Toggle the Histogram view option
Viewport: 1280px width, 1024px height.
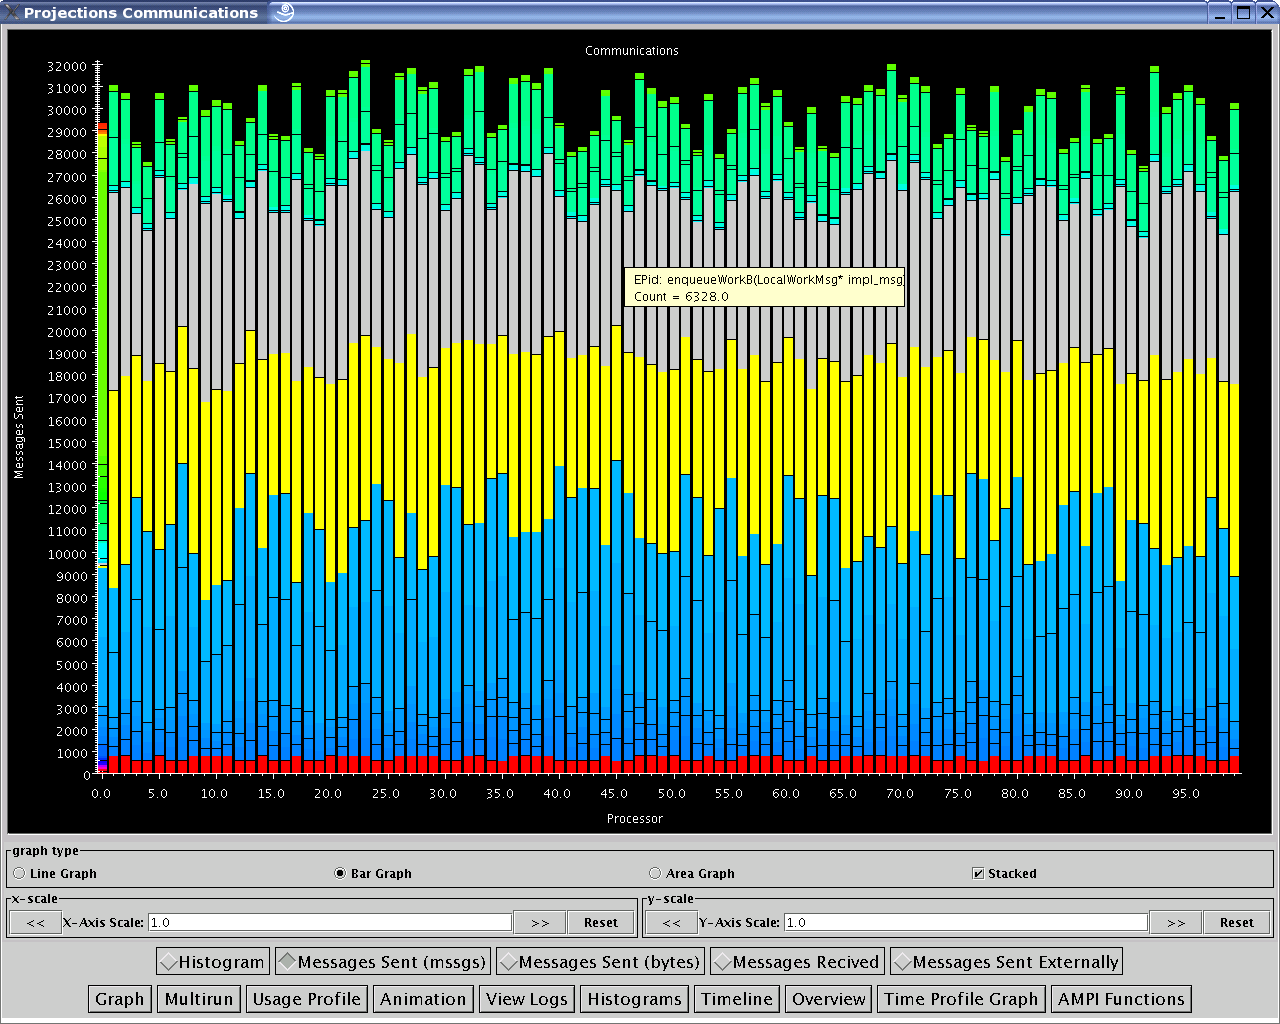[x=213, y=962]
